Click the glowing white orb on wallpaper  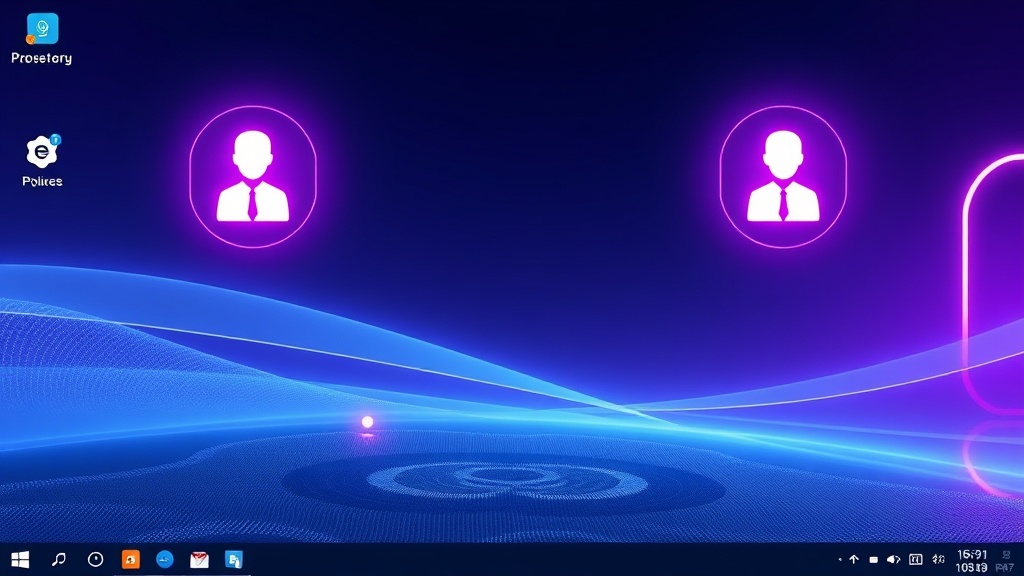coord(368,422)
